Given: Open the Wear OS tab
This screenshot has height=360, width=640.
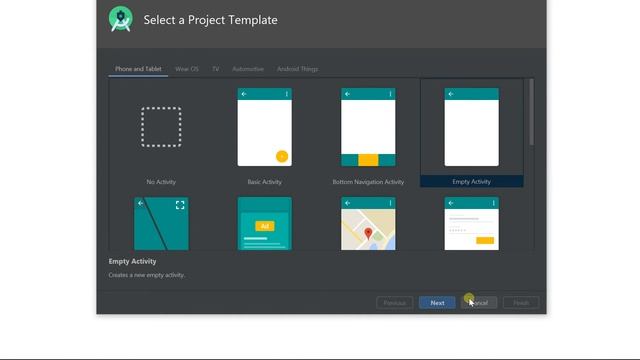Looking at the screenshot, I should click(x=187, y=69).
